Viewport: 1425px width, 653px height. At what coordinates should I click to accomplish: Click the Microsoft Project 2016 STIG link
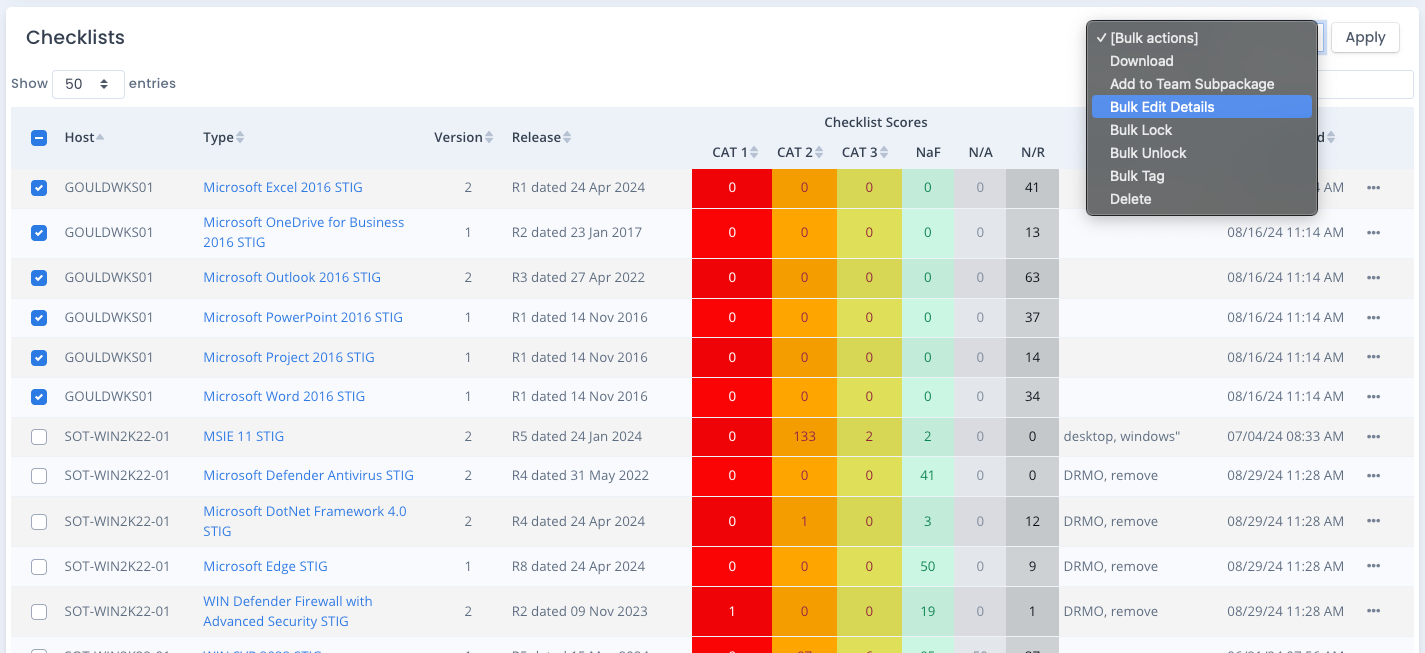pyautogui.click(x=289, y=358)
